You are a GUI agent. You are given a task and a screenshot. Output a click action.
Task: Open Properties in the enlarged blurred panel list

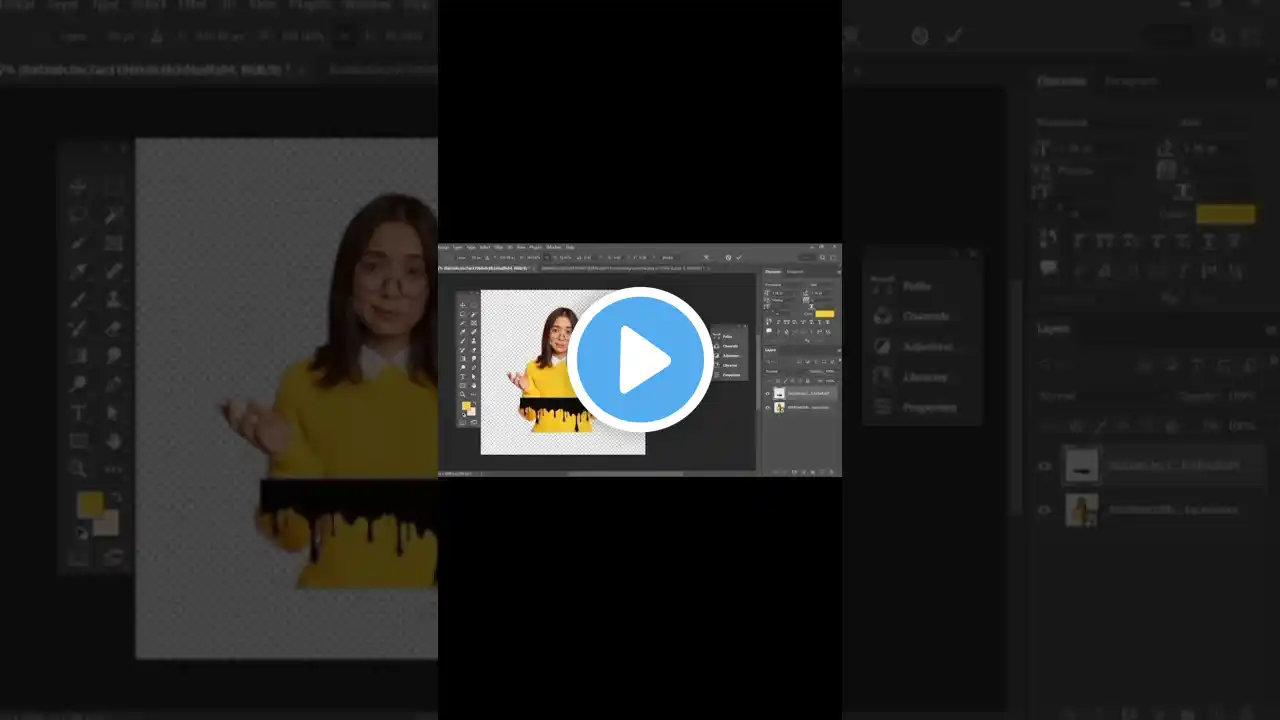point(929,407)
